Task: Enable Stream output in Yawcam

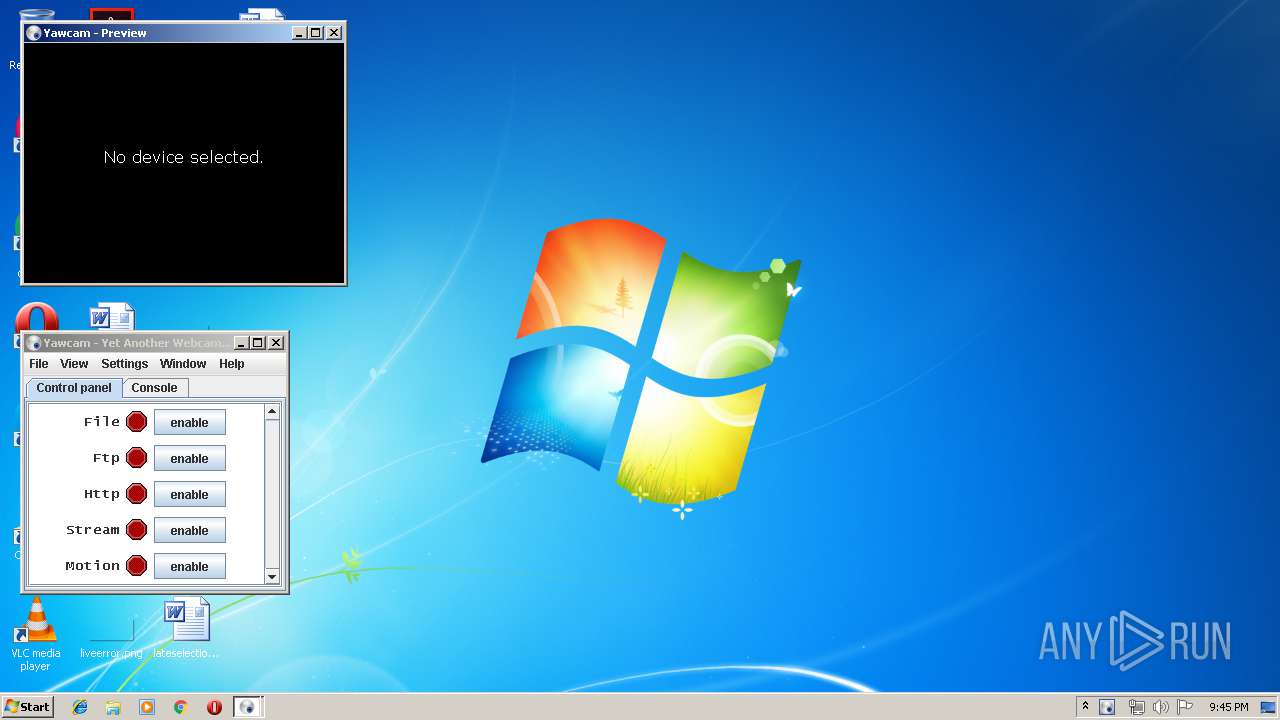Action: [x=190, y=530]
